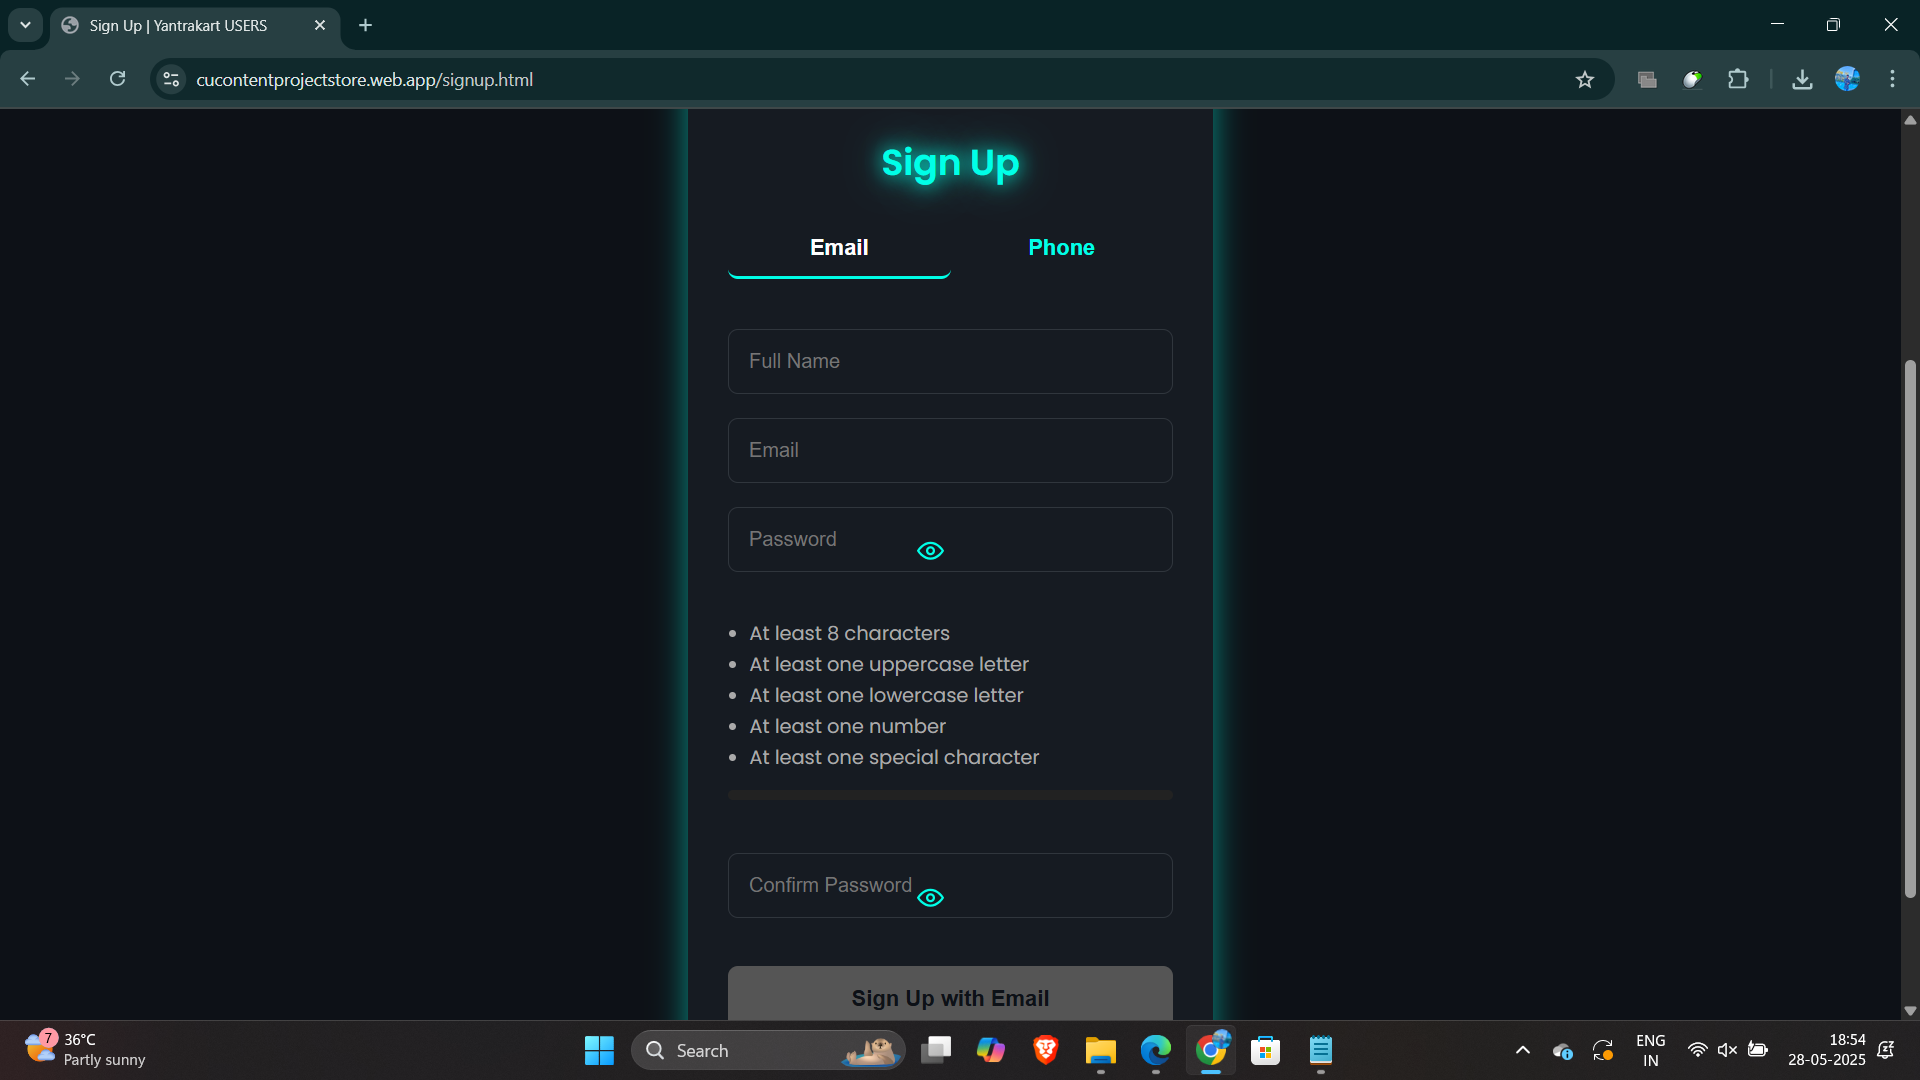This screenshot has width=1920, height=1080.
Task: Toggle Confirm Password visibility eye icon
Action: [930, 898]
